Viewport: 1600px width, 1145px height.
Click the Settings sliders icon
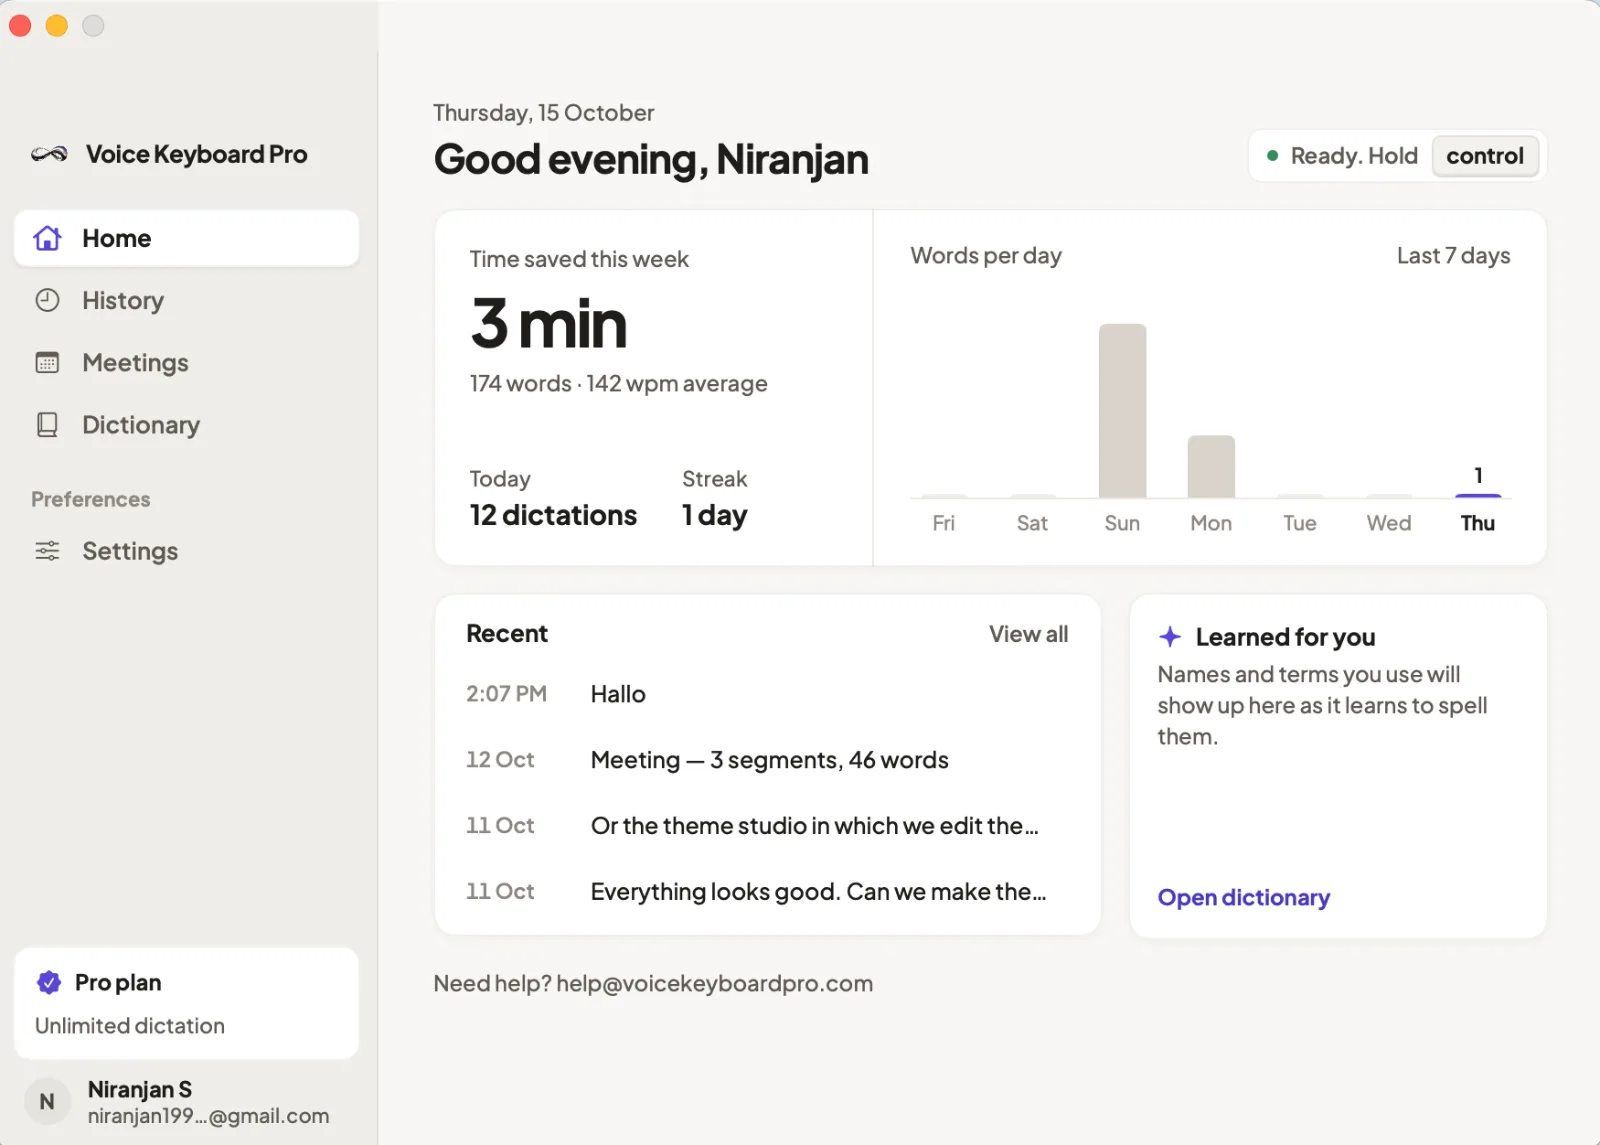(x=47, y=551)
